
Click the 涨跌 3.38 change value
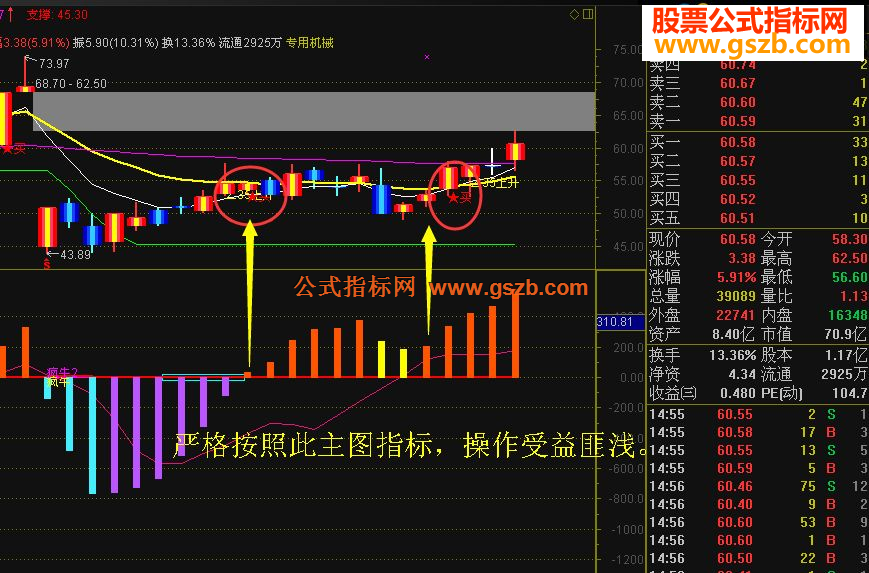[742, 258]
